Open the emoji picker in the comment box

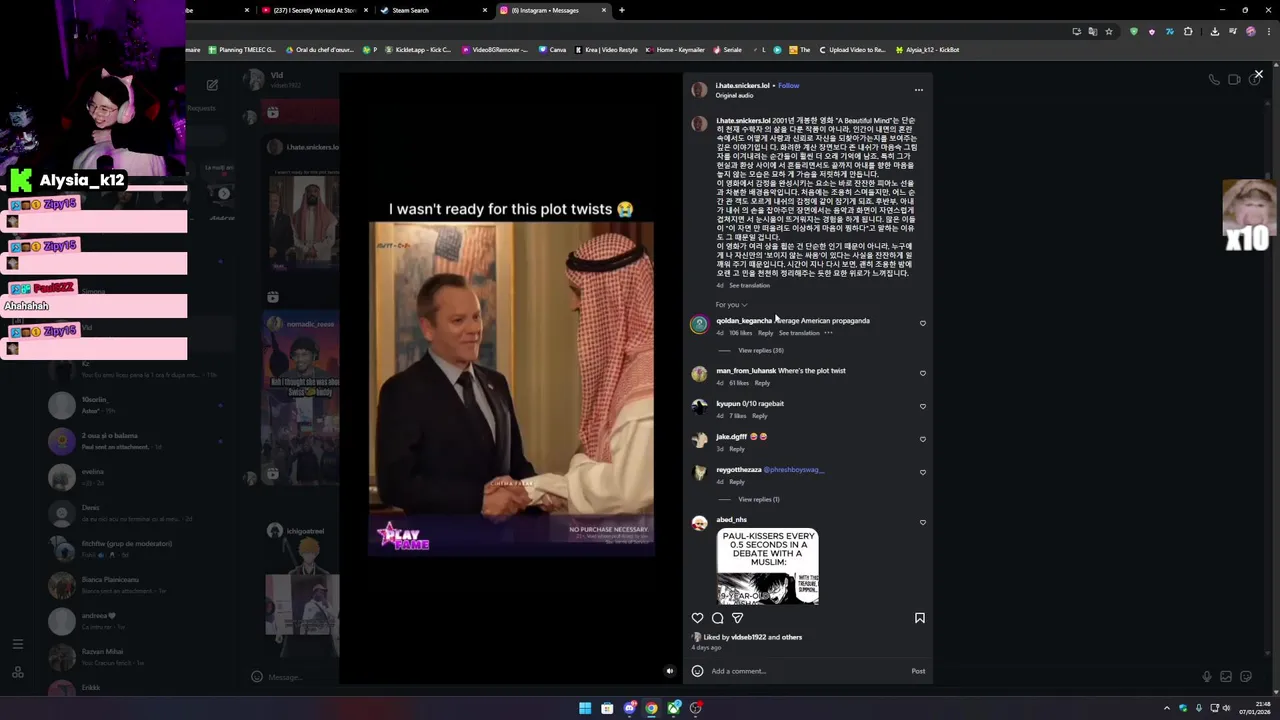tap(698, 671)
